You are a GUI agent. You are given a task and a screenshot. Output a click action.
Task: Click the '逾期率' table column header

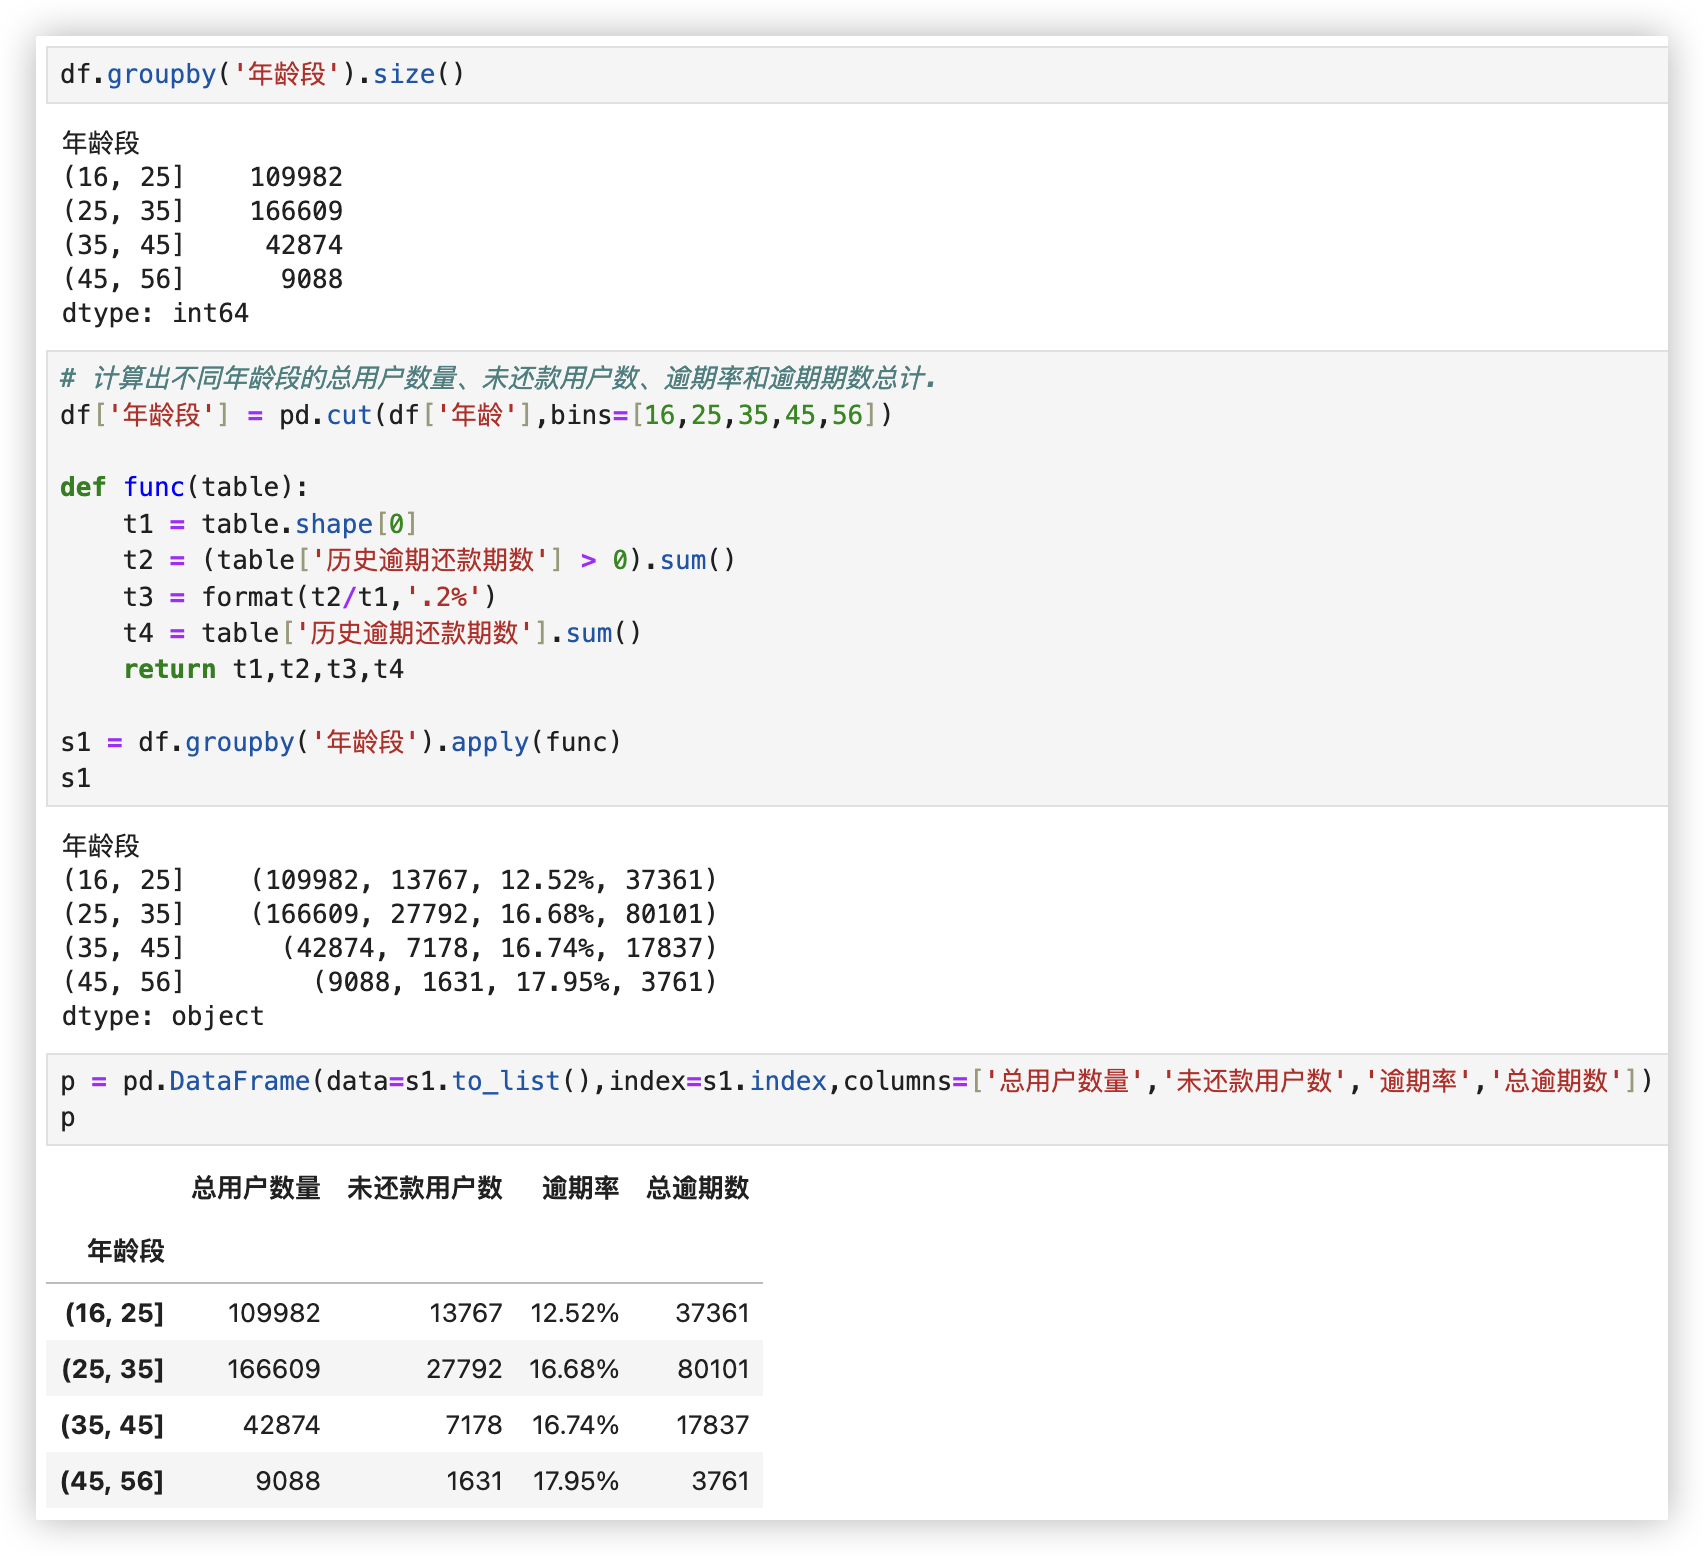pos(580,1188)
